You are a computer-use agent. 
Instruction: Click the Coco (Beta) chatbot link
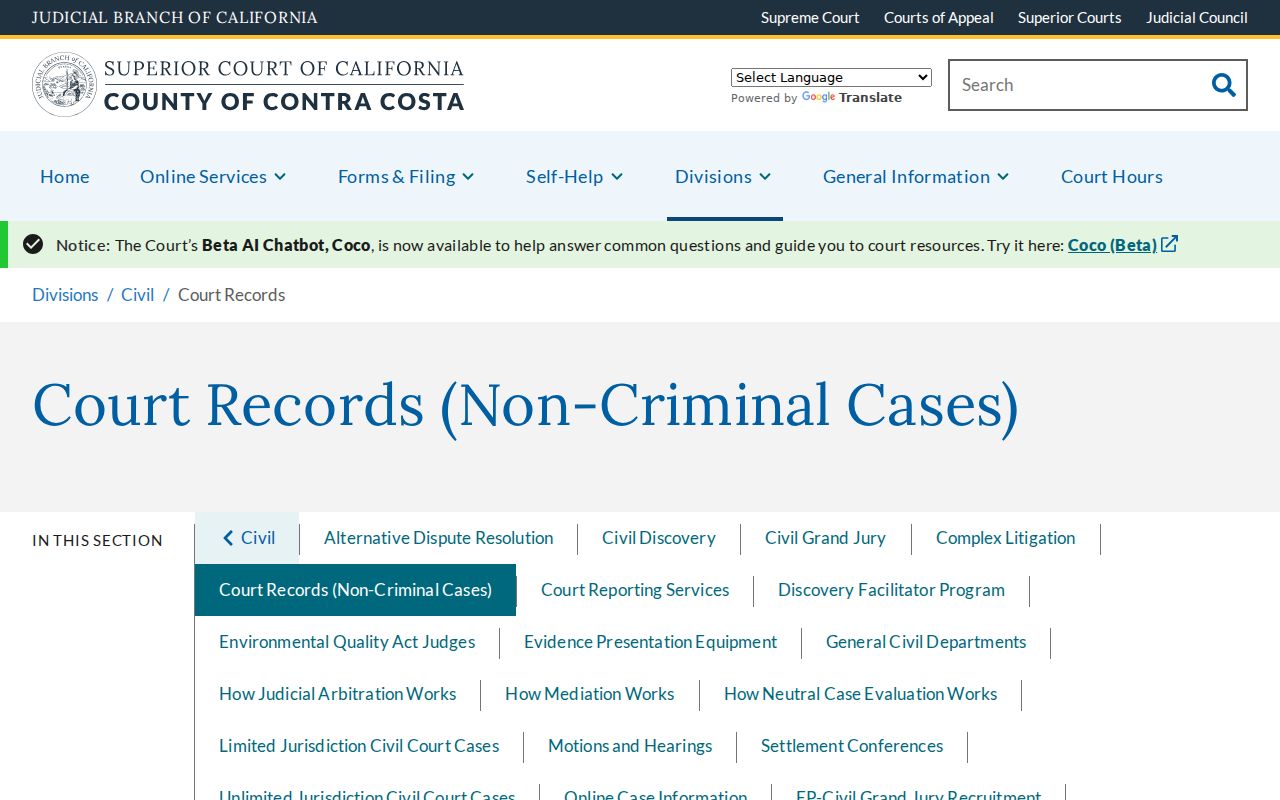click(x=1112, y=244)
